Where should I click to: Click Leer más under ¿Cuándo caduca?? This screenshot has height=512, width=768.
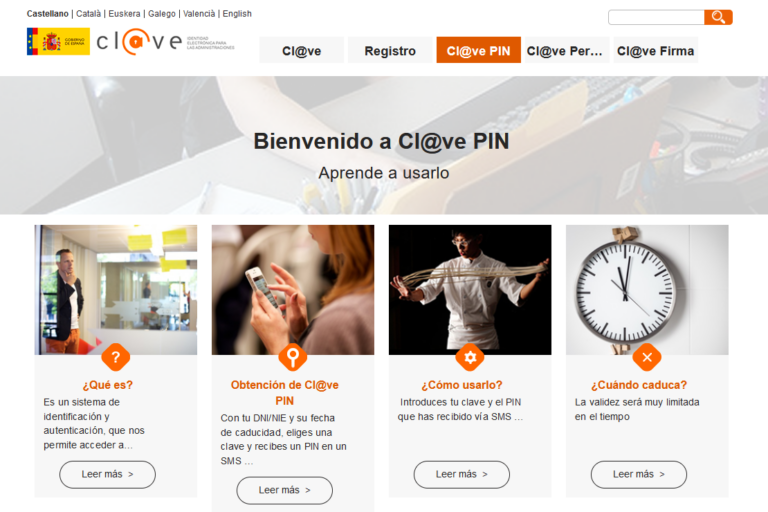coord(639,474)
